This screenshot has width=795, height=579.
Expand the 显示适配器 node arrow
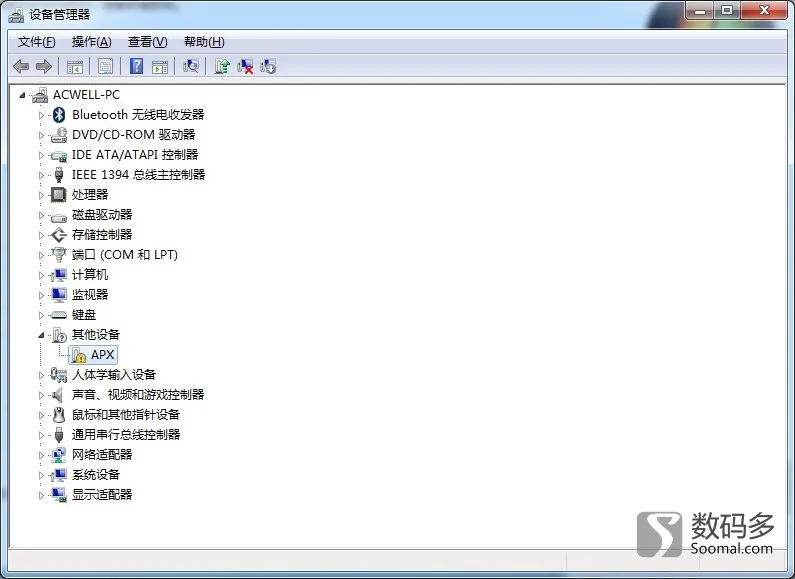coord(41,495)
